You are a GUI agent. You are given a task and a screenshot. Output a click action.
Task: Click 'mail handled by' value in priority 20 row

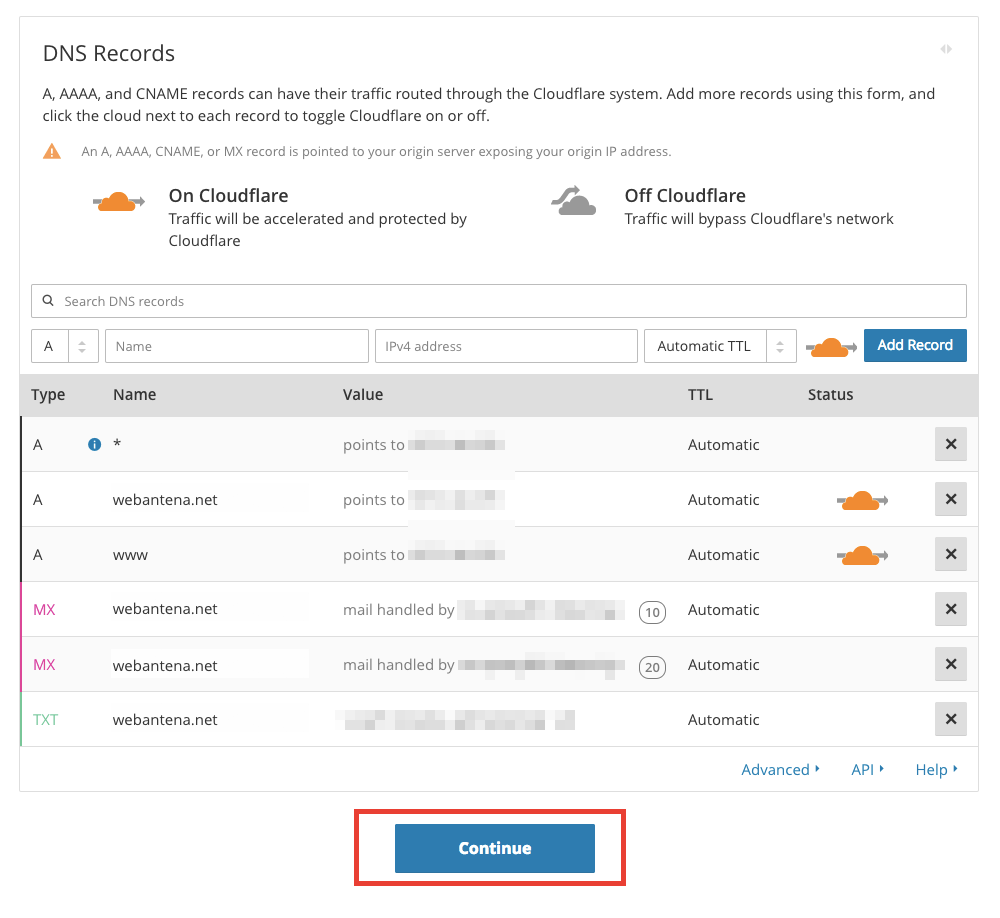[x=483, y=665]
